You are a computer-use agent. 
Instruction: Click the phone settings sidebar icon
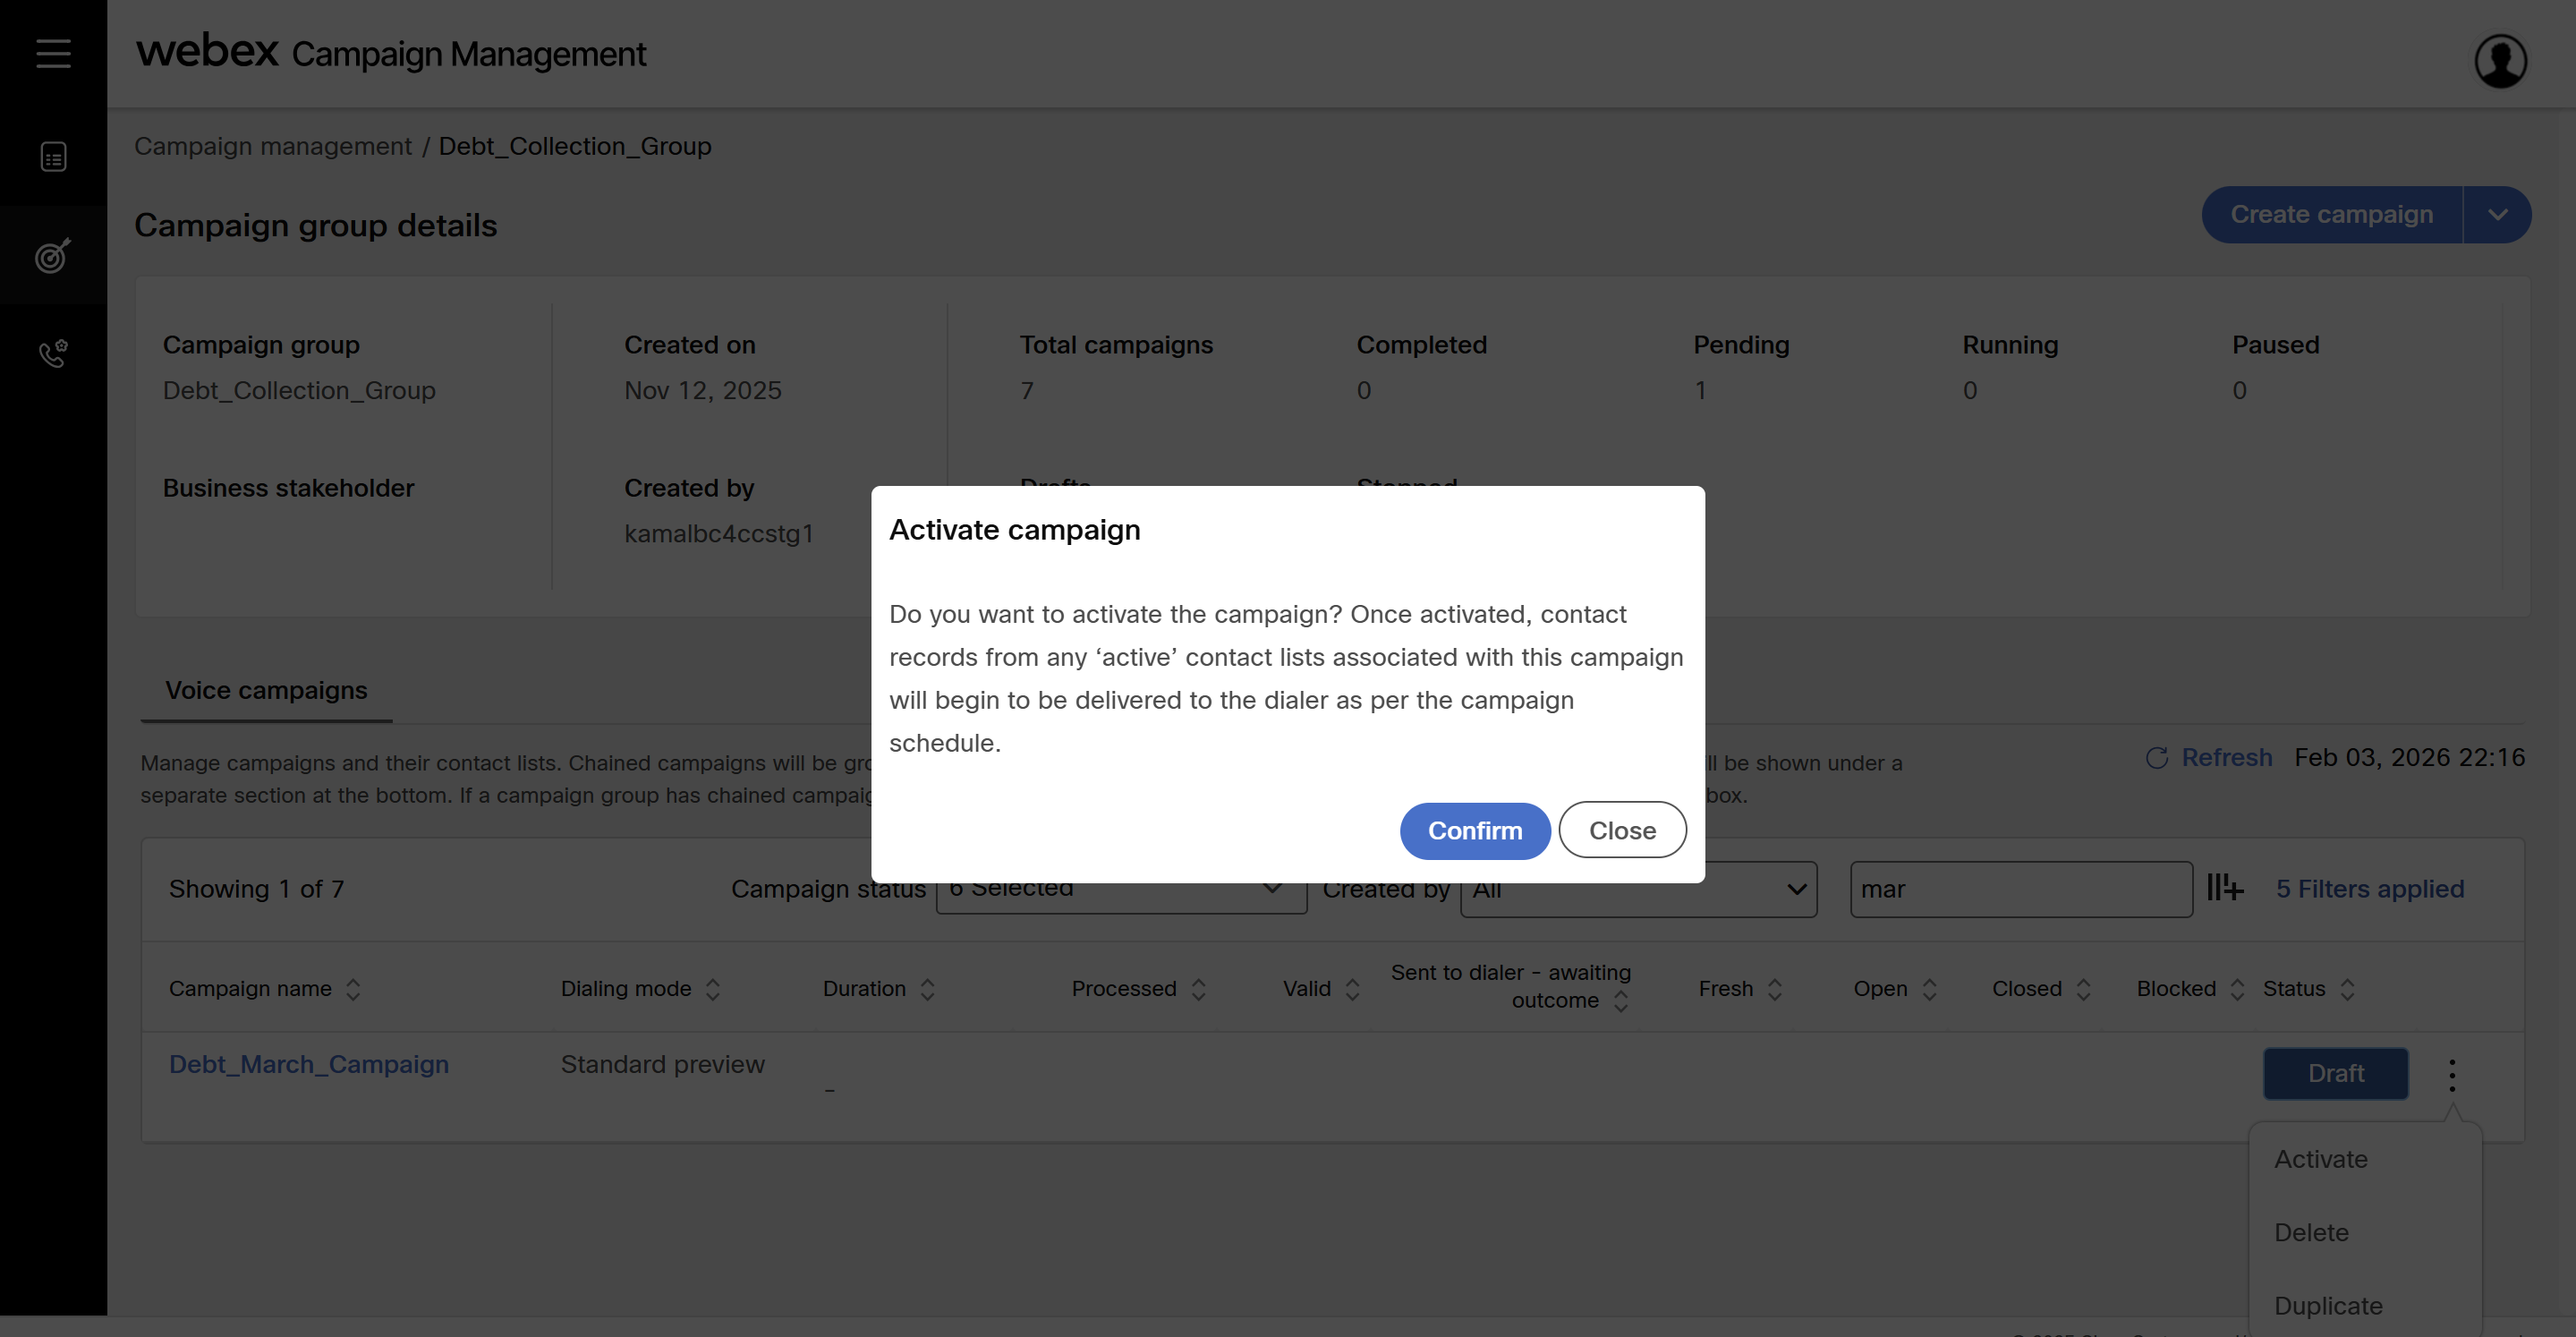click(53, 353)
